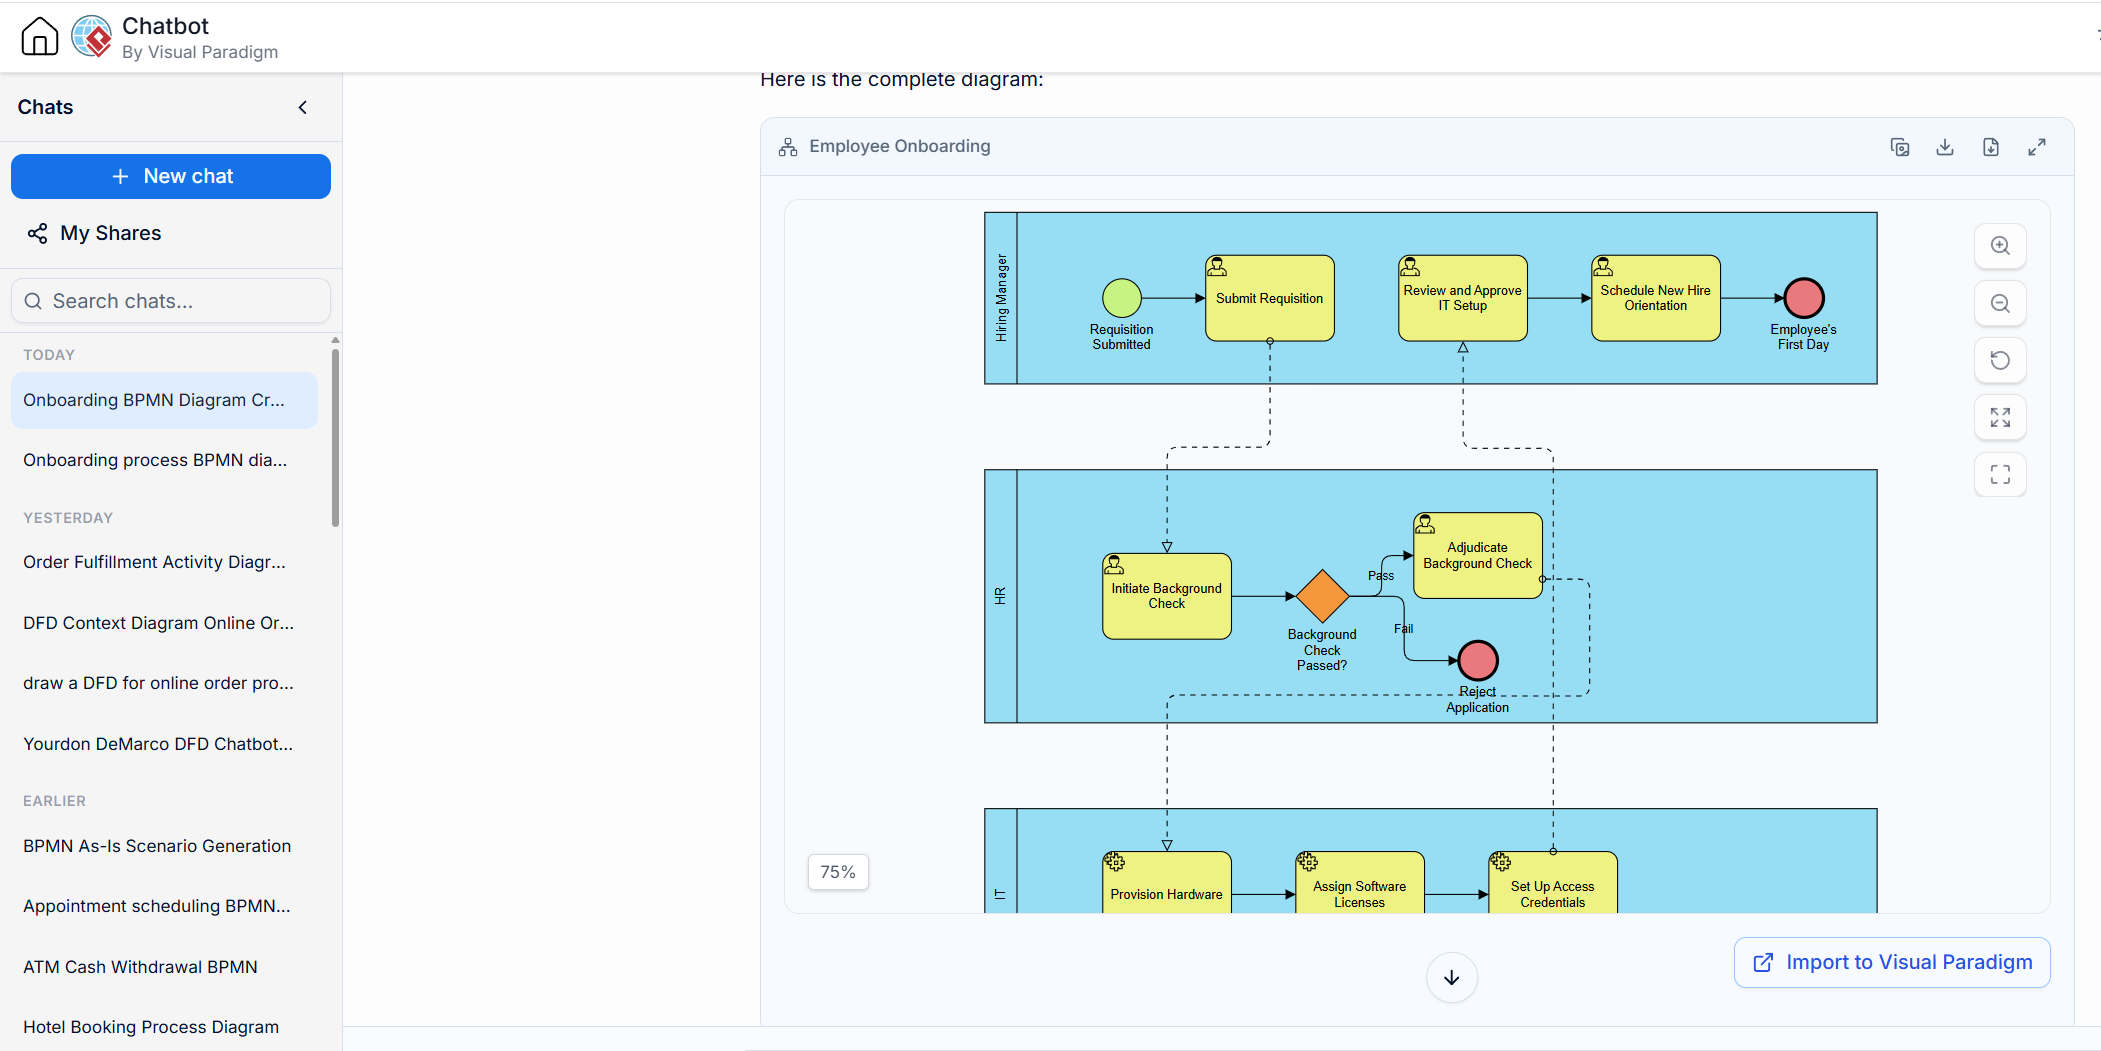
Task: Click the Fail flow label
Action: click(x=1404, y=629)
